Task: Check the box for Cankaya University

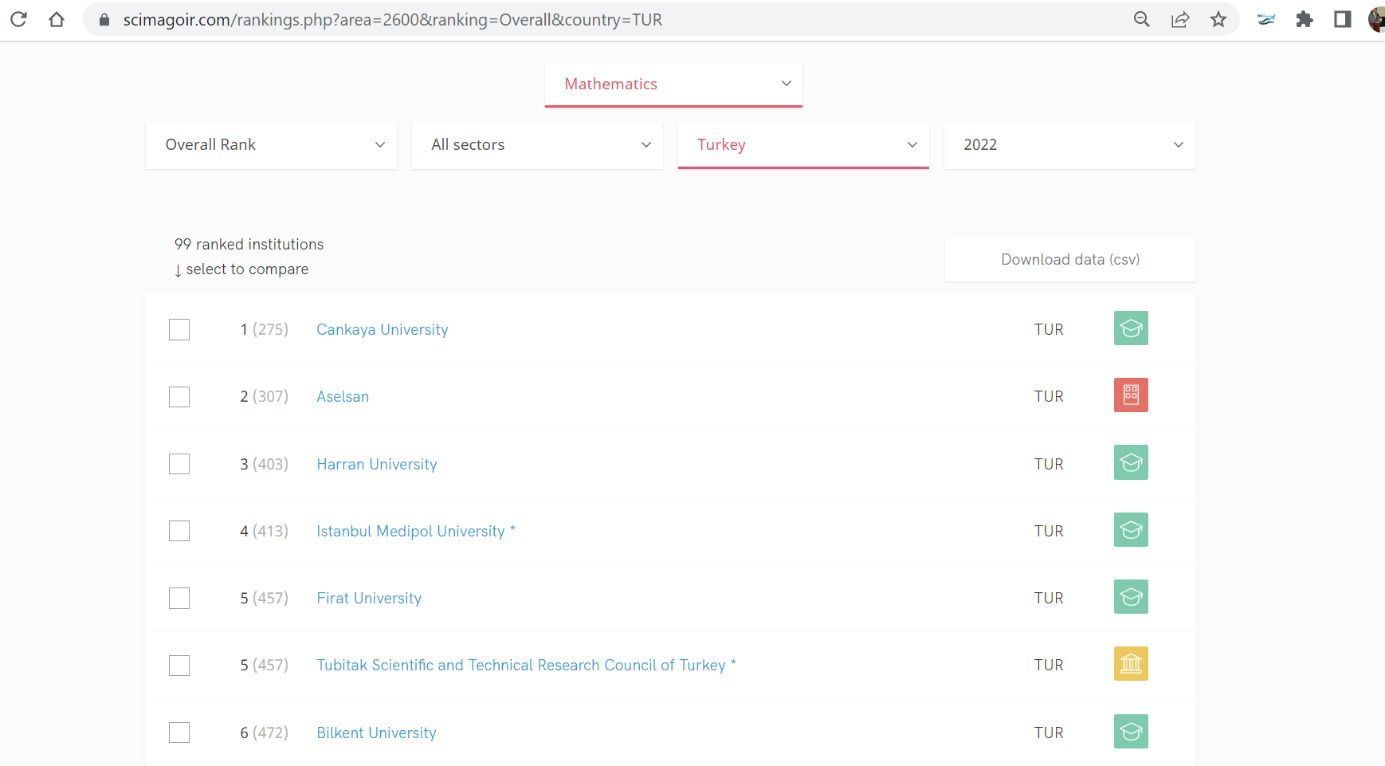Action: [179, 329]
